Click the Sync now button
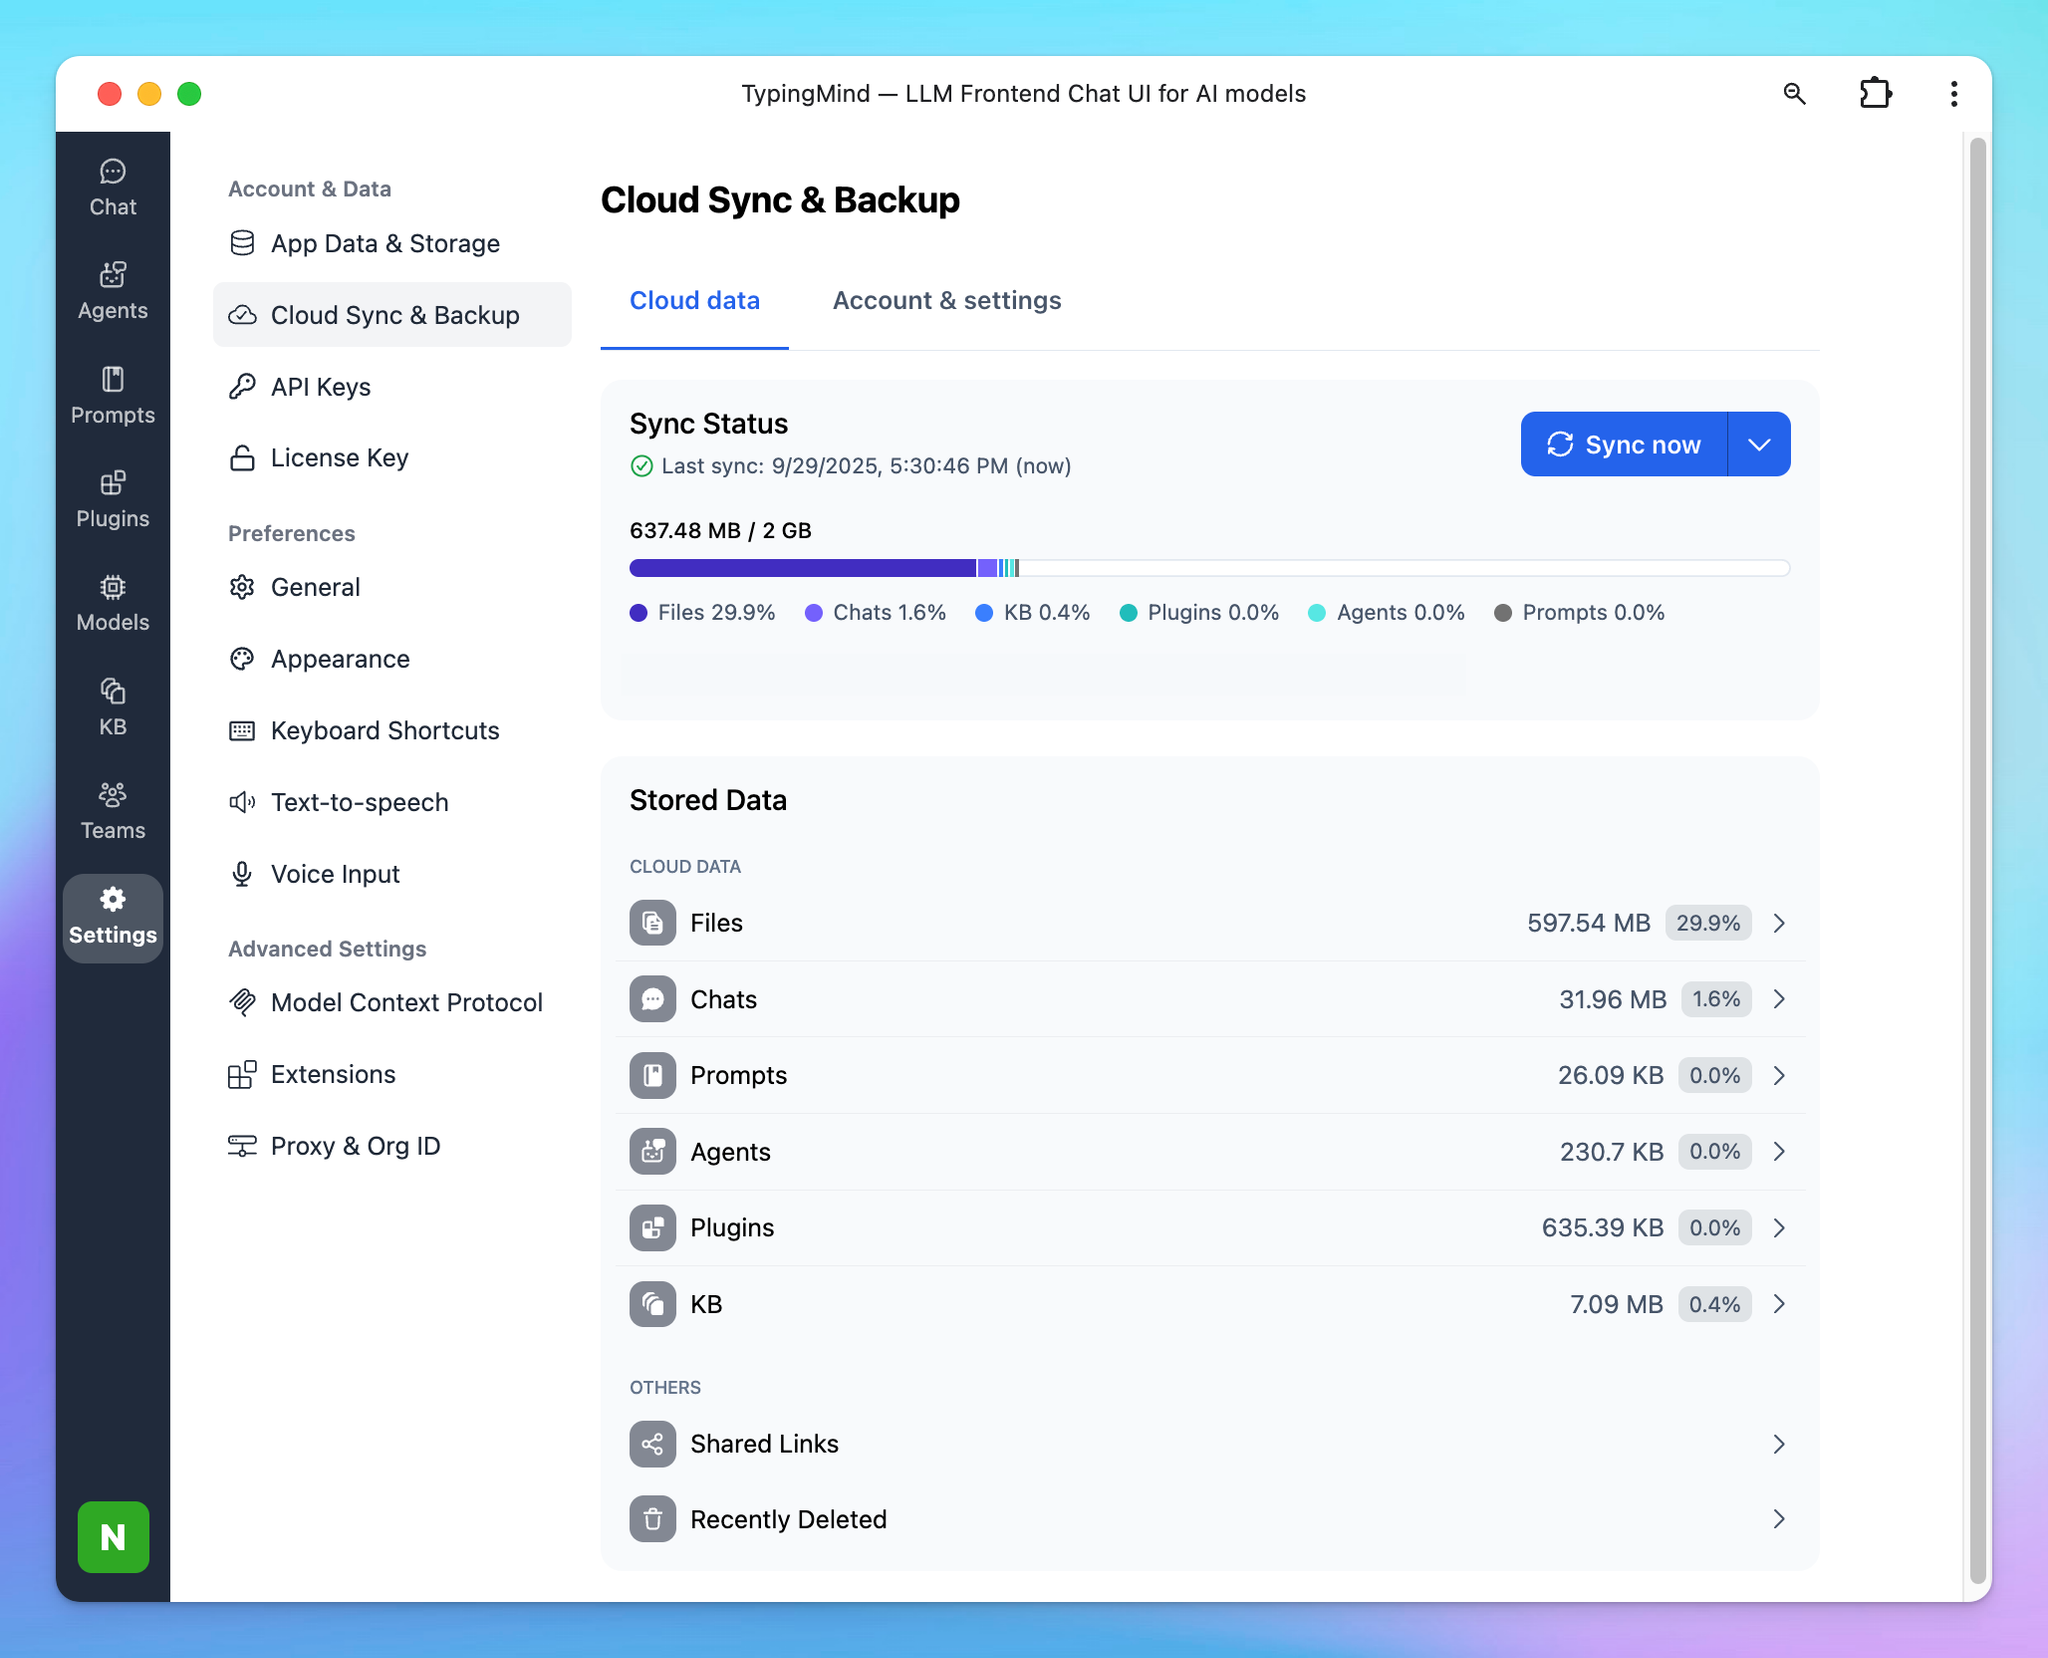2048x1658 pixels. [1622, 444]
